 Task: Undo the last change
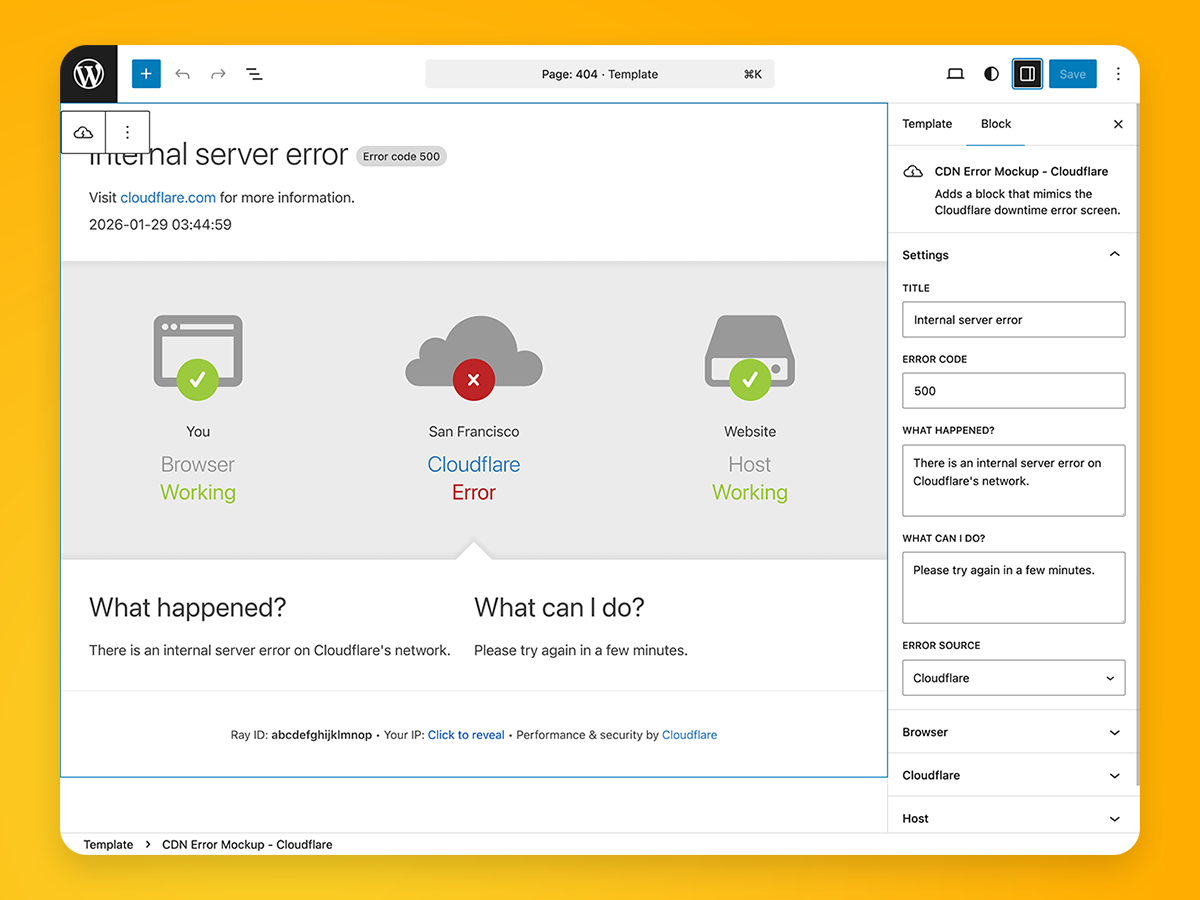click(x=182, y=74)
